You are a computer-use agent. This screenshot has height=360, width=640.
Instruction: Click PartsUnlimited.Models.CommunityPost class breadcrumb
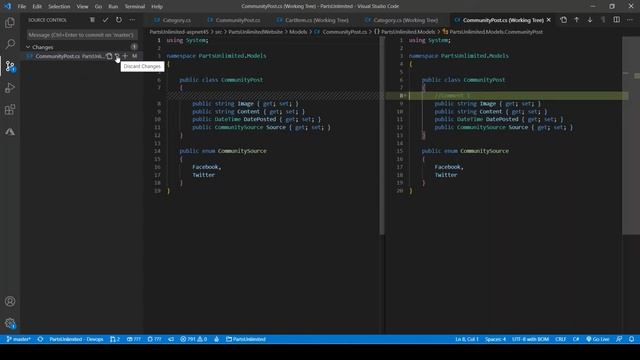click(496, 32)
